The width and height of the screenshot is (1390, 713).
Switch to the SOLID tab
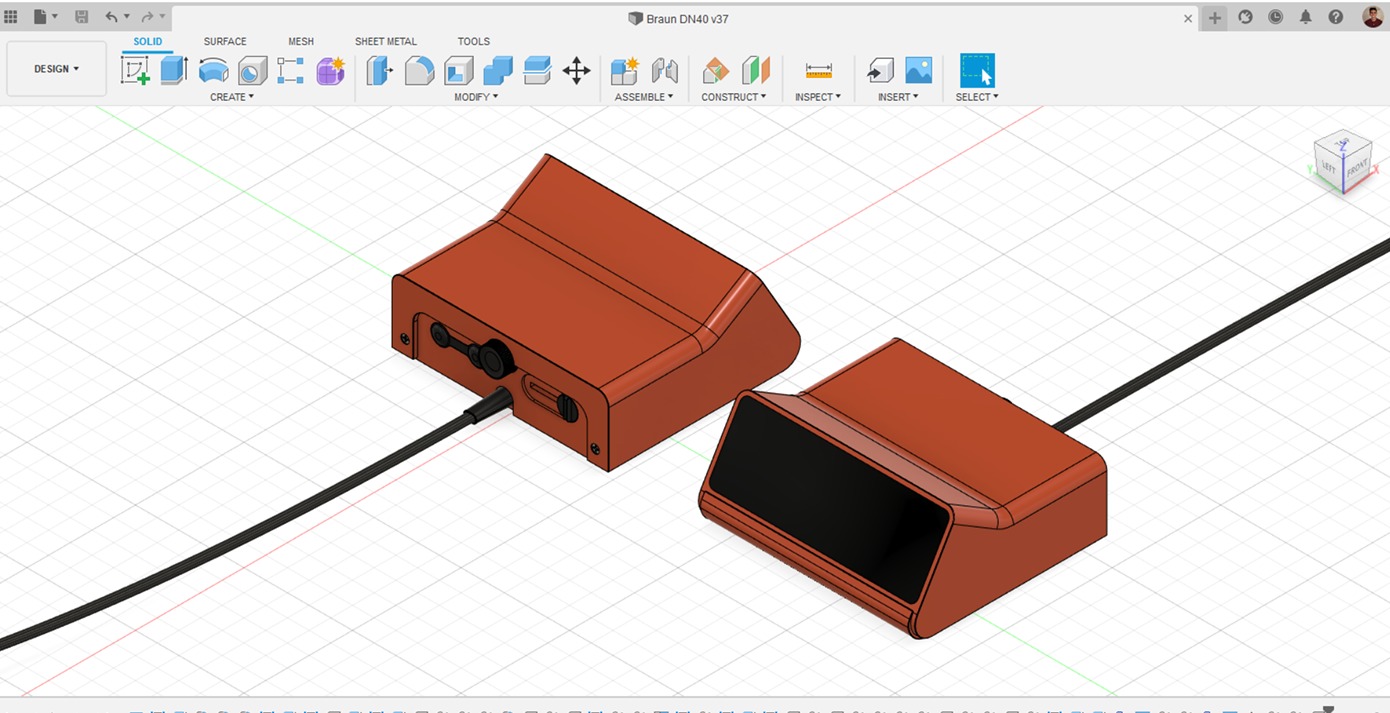coord(148,41)
